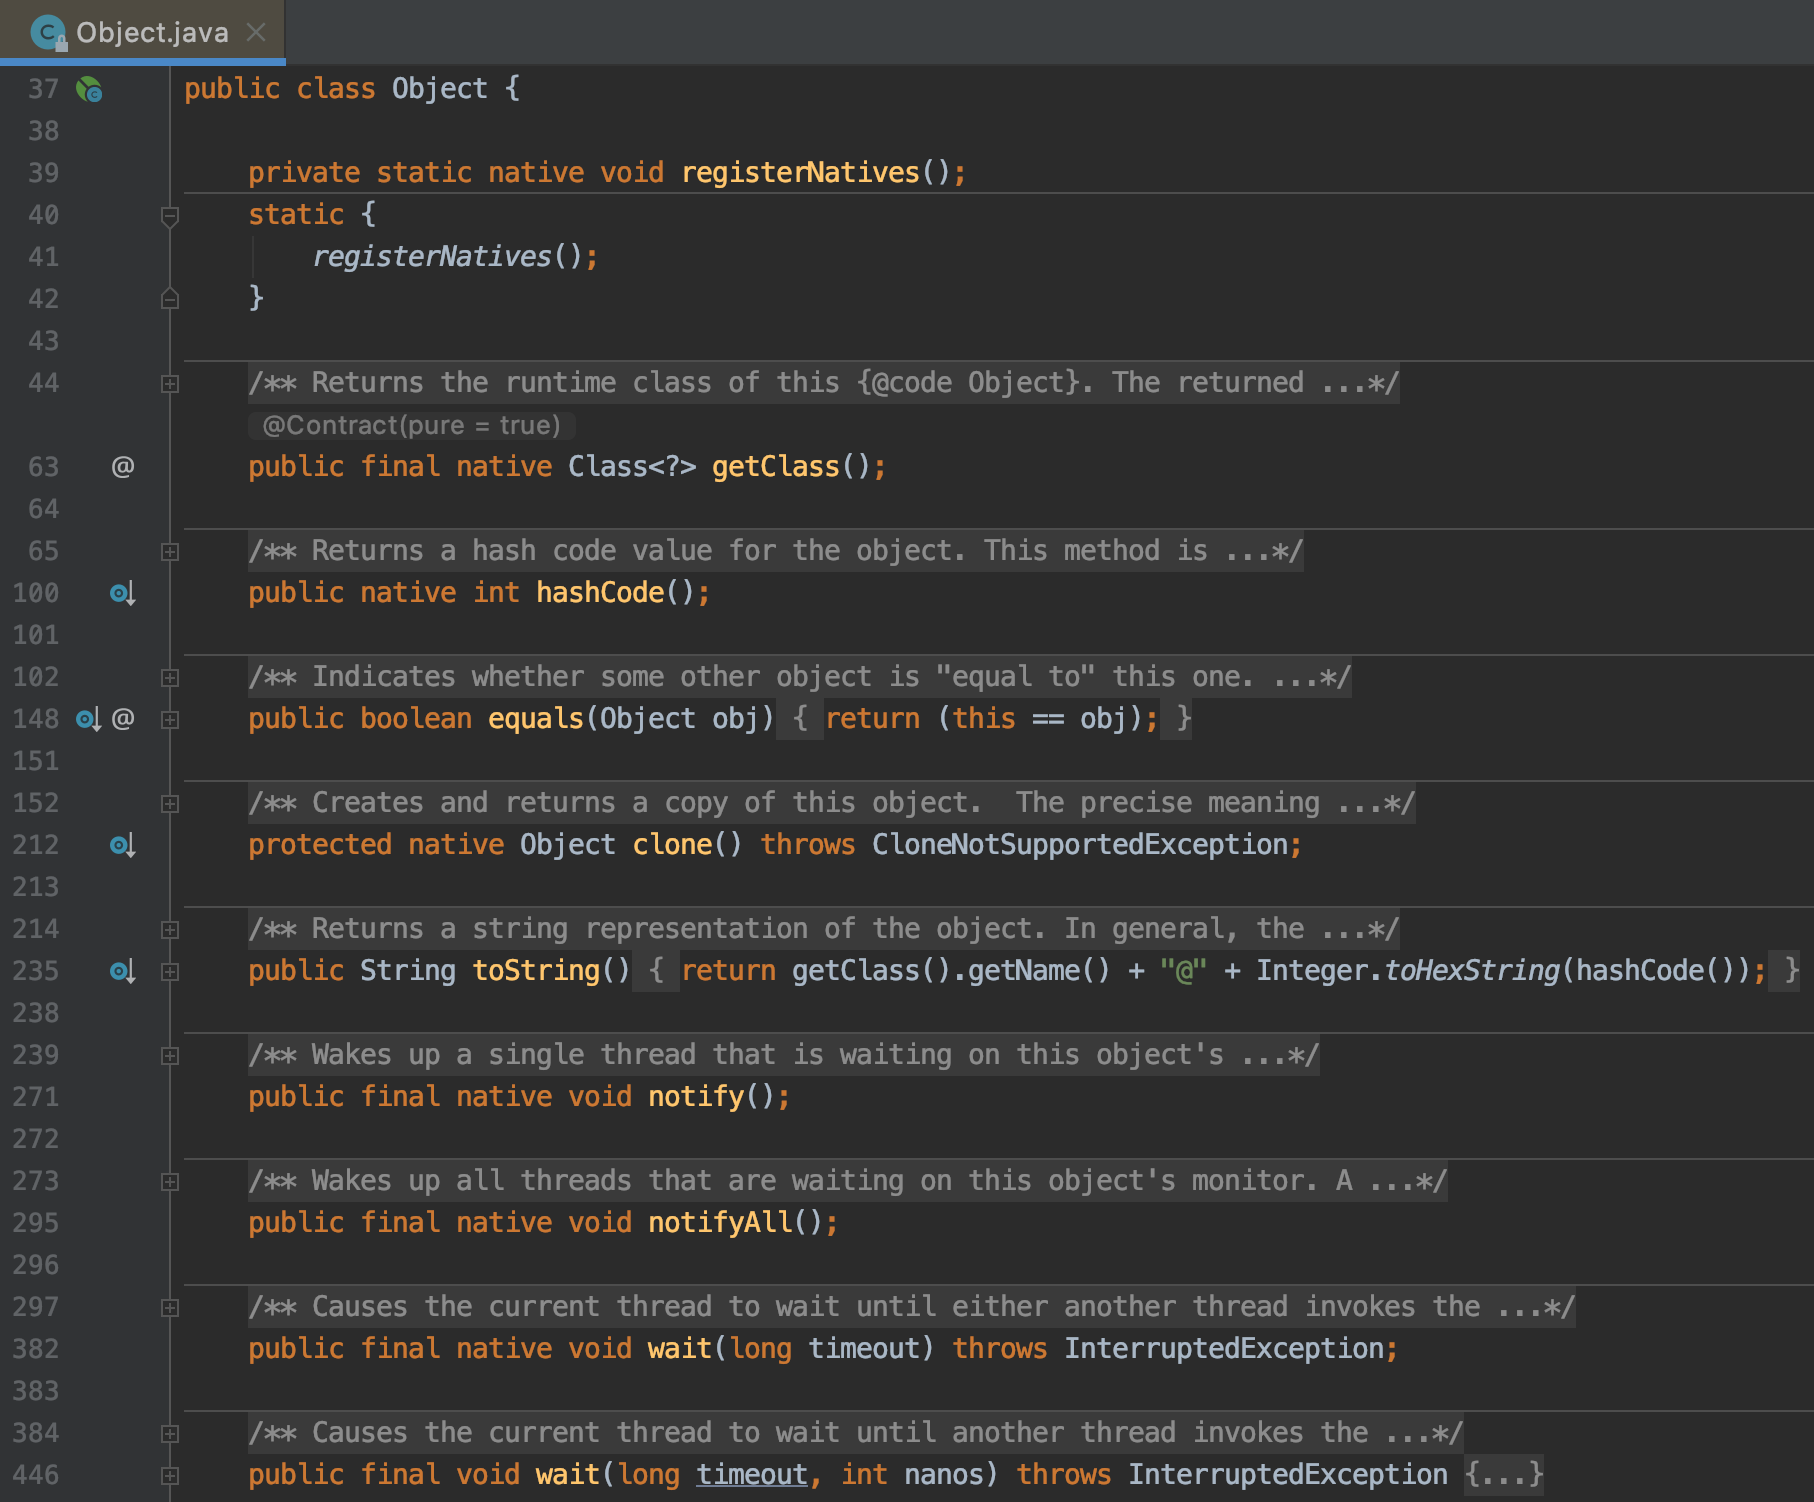1814x1502 pixels.
Task: Click the getClass method name on line 63
Action: point(776,467)
